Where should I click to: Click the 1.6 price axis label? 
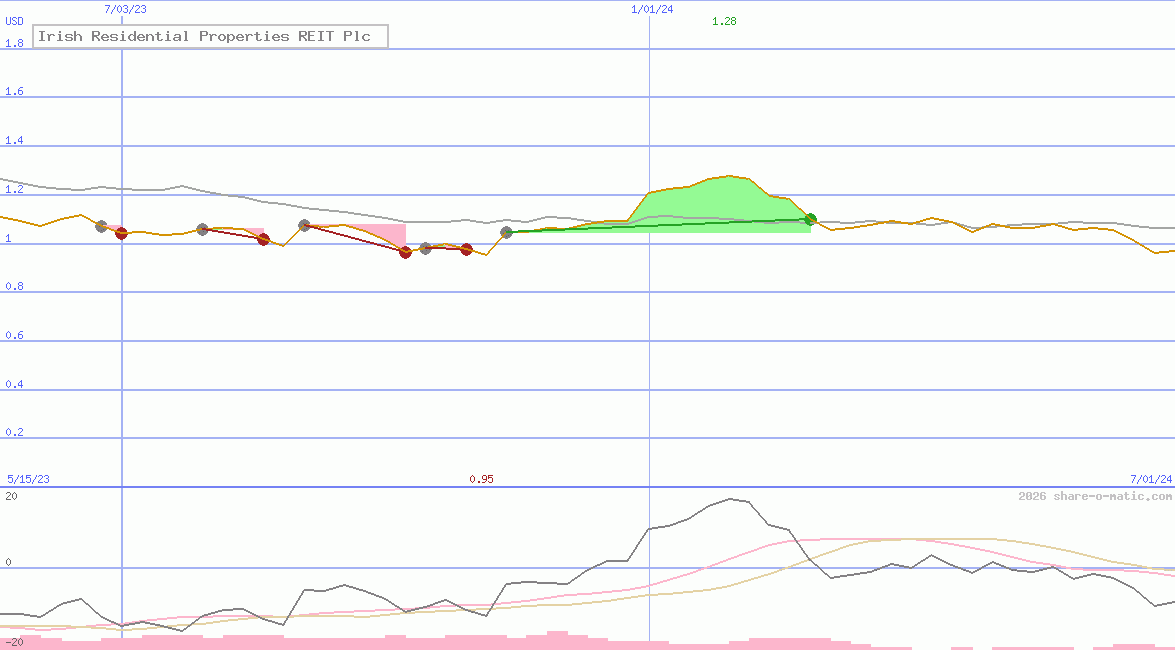(14, 91)
